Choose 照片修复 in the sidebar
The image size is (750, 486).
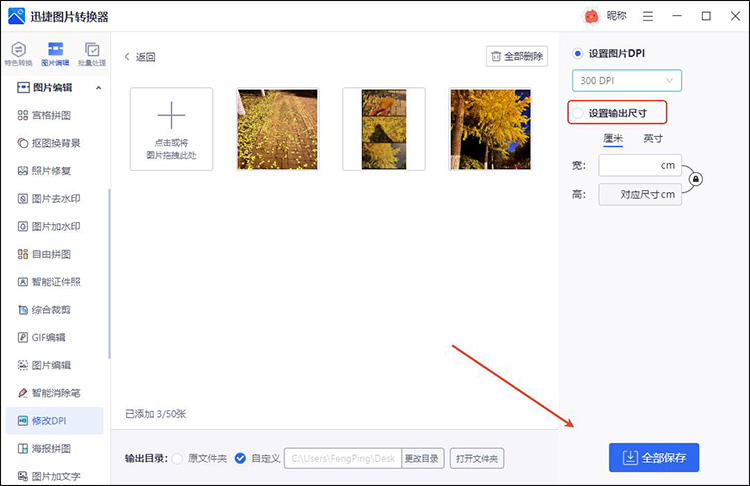(44, 171)
